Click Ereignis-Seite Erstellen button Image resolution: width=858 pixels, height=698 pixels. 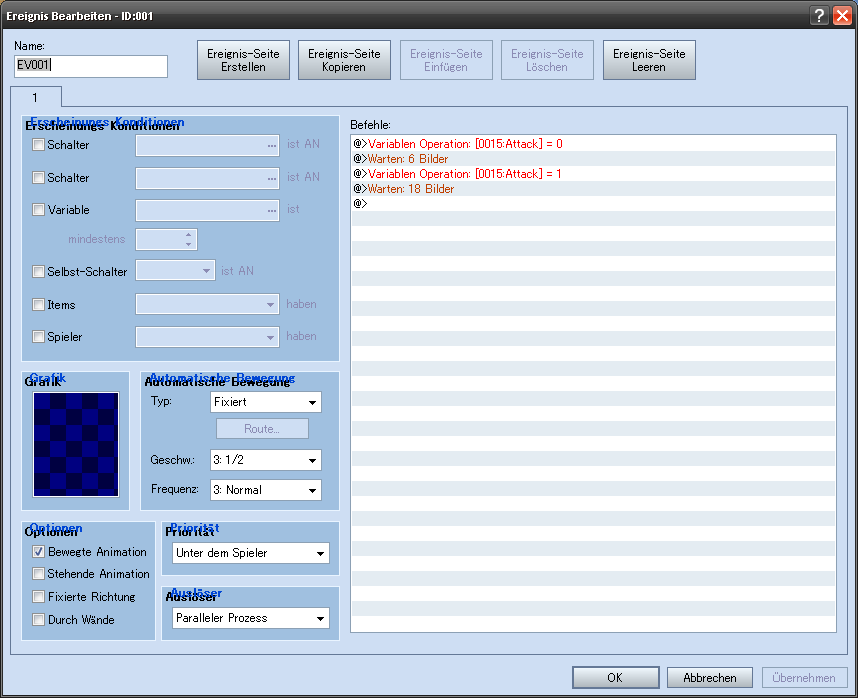pyautogui.click(x=243, y=60)
